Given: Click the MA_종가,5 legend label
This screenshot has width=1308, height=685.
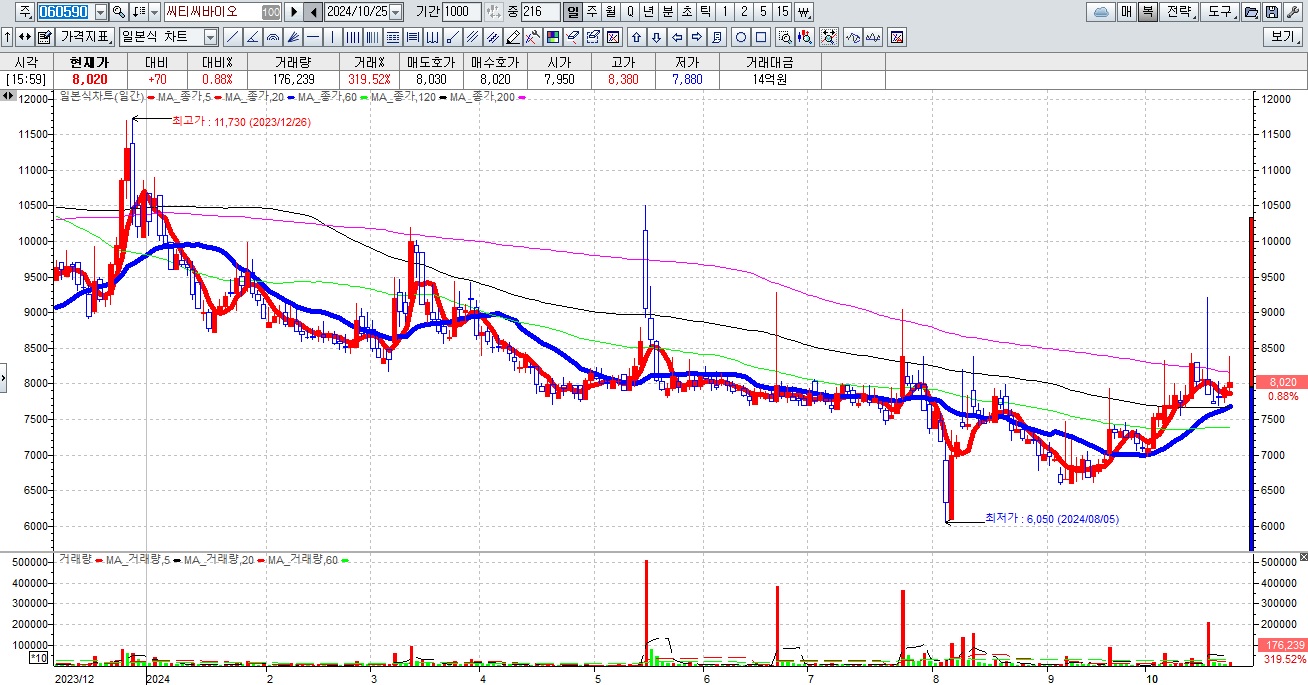Looking at the screenshot, I should pos(183,97).
